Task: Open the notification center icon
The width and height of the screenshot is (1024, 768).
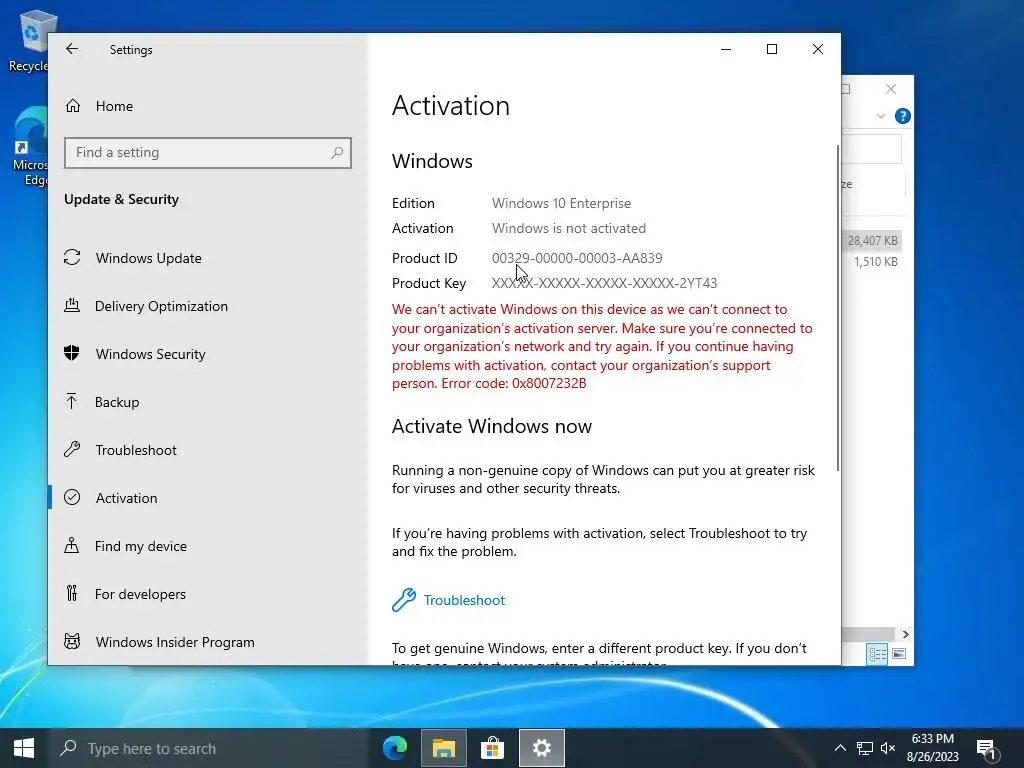Action: [987, 749]
